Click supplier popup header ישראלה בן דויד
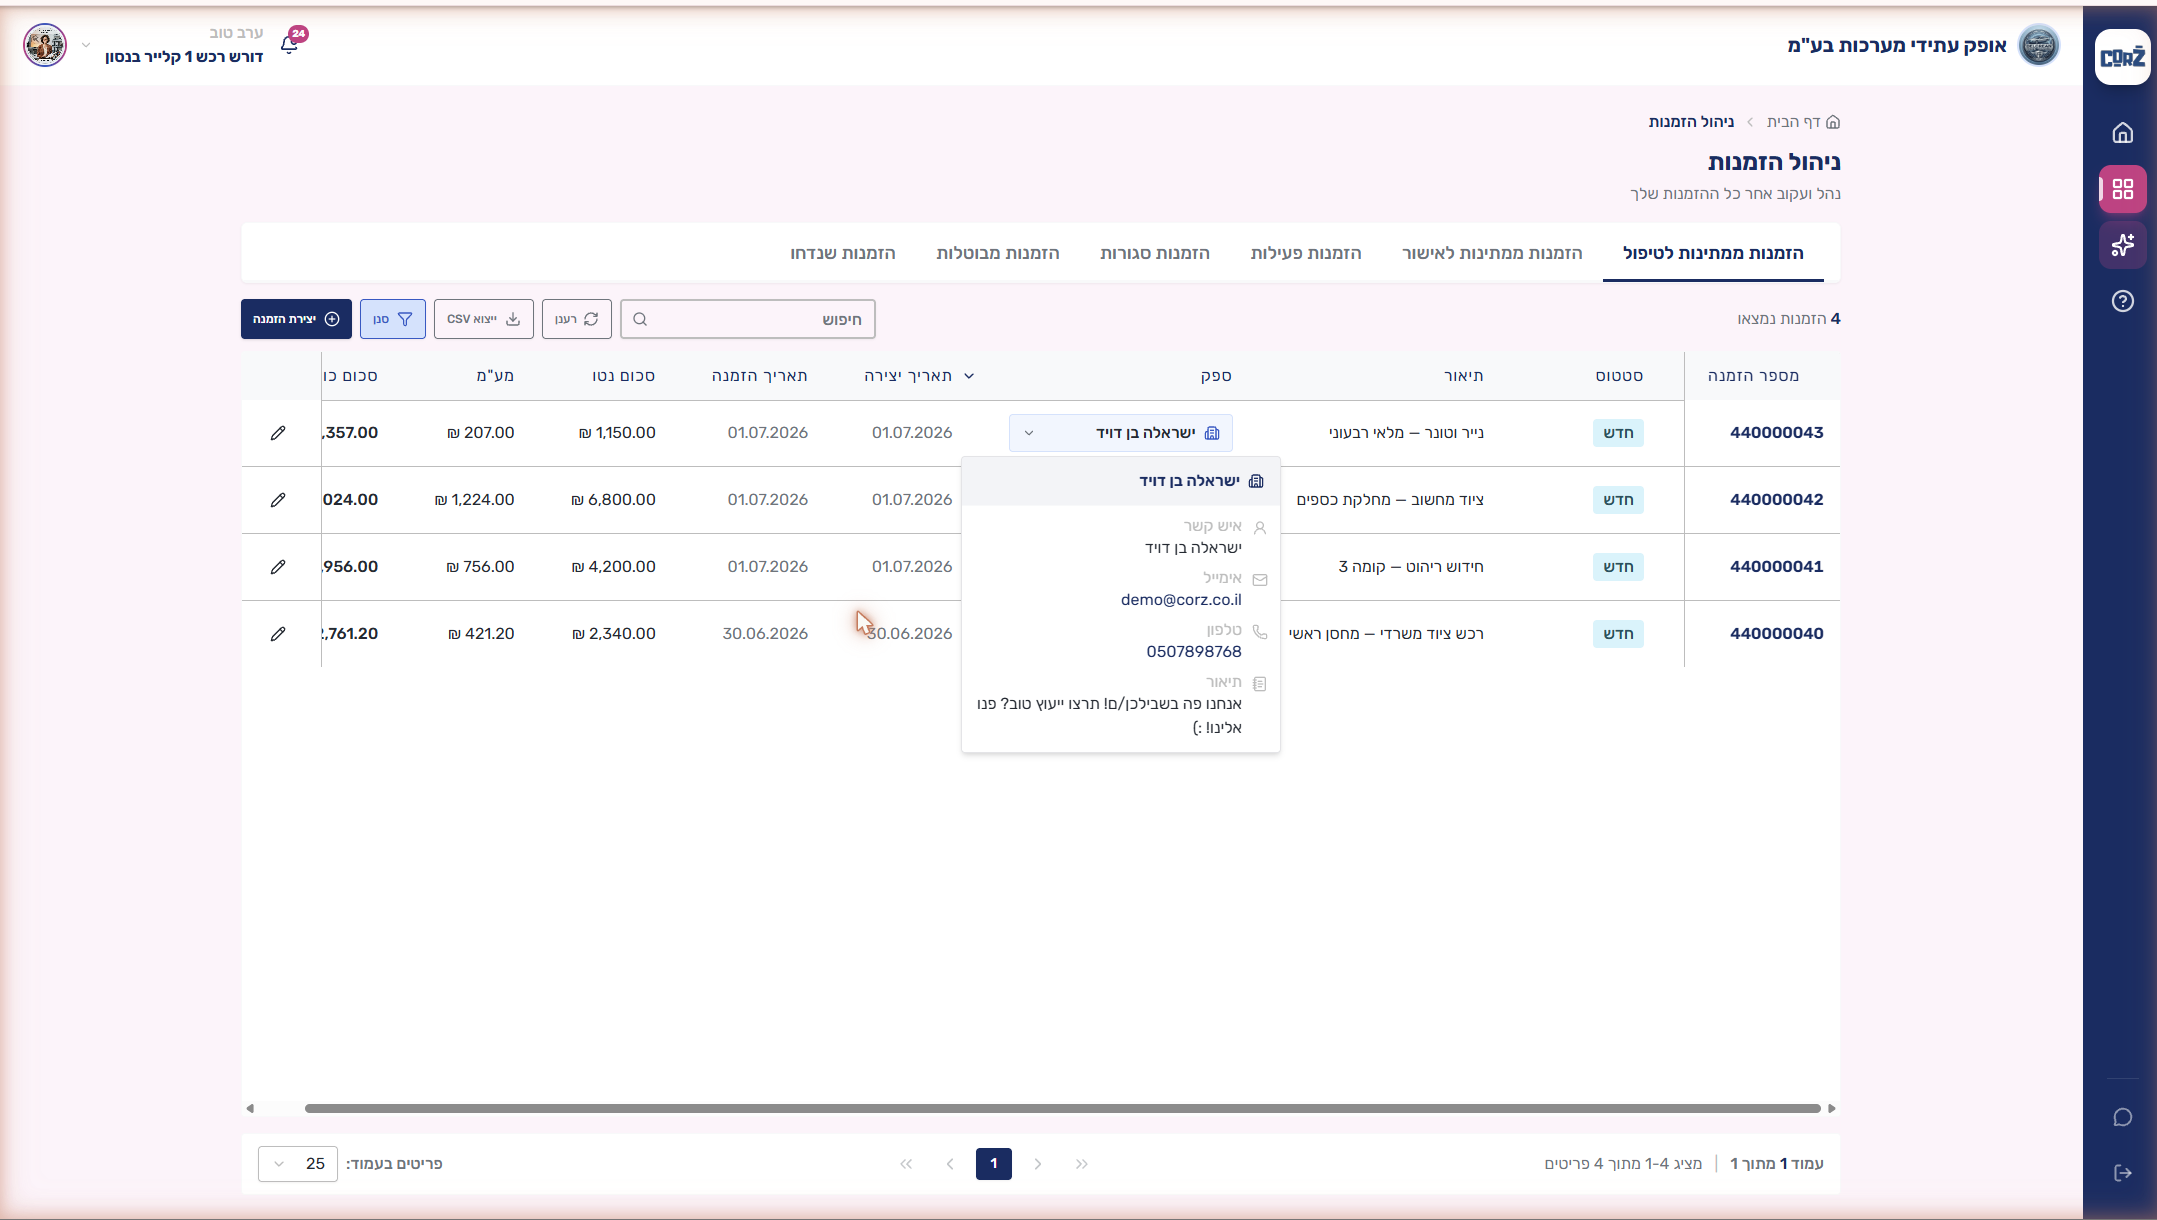The width and height of the screenshot is (2157, 1220). coord(1121,481)
